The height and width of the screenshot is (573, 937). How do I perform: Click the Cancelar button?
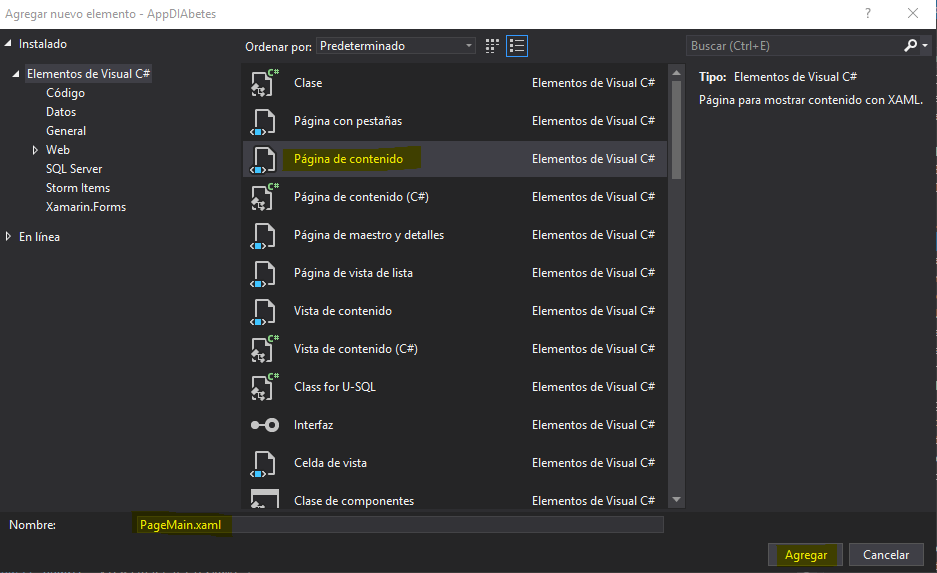(886, 555)
